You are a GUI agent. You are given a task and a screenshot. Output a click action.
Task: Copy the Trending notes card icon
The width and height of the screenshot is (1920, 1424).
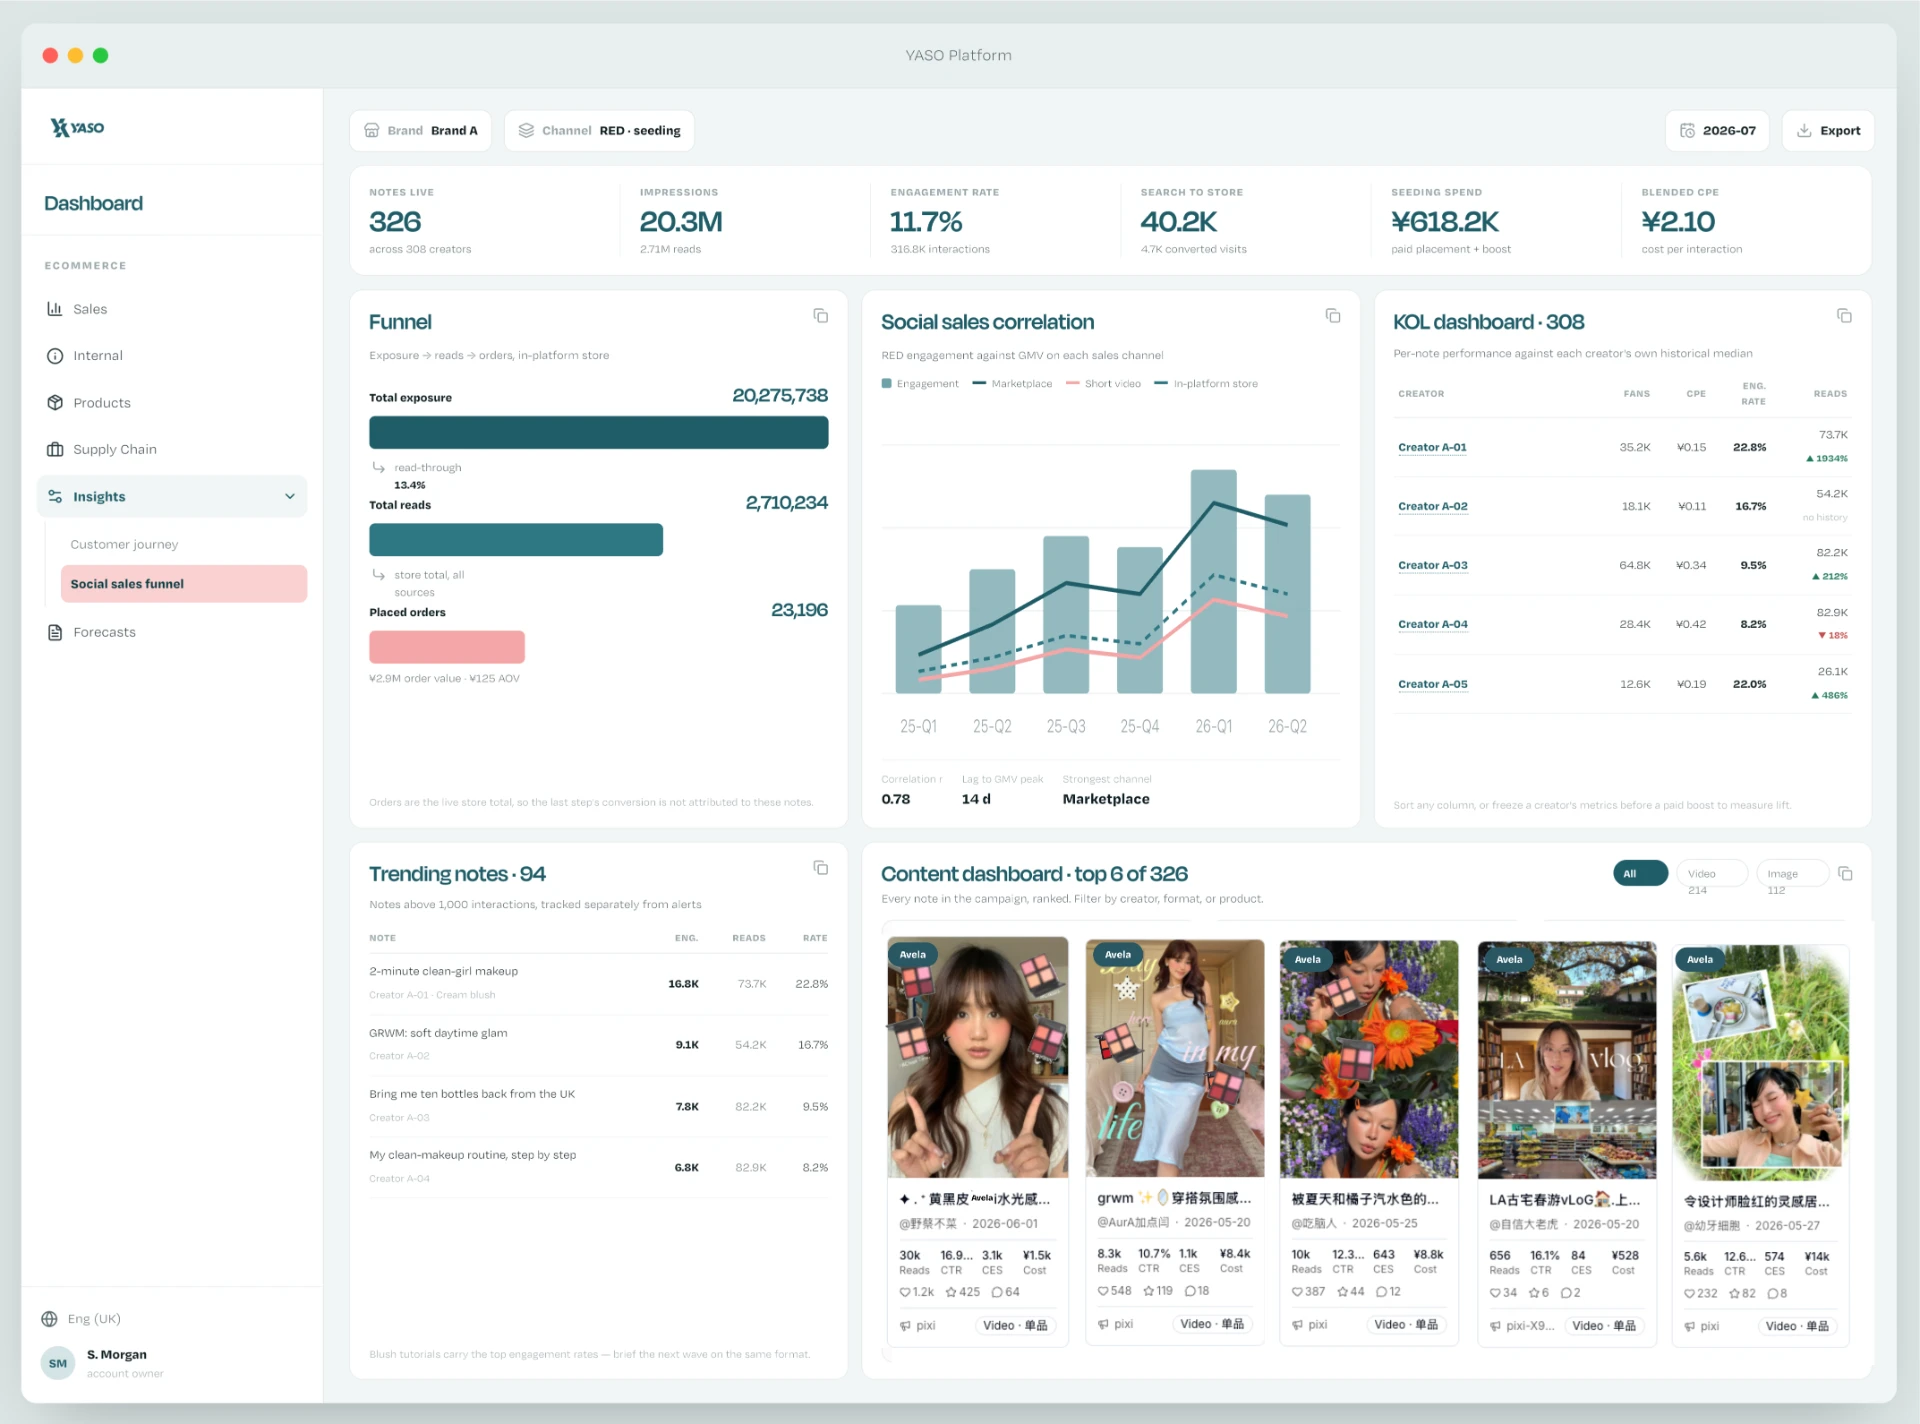click(x=821, y=868)
